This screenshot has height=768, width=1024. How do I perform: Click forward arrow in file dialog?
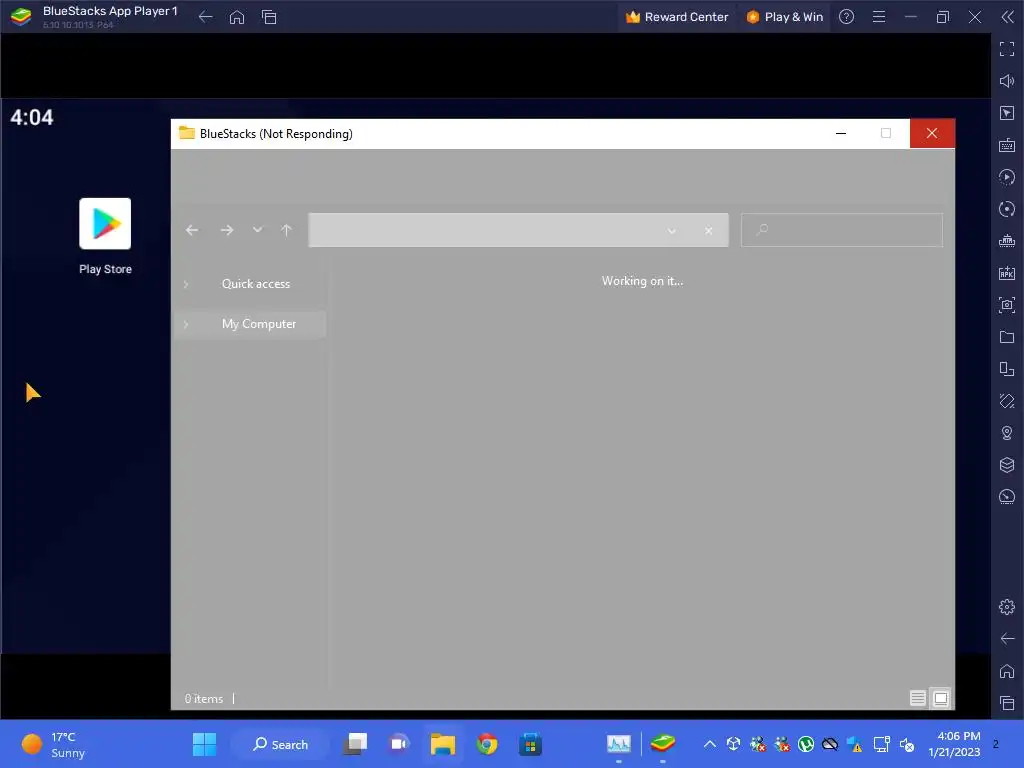pyautogui.click(x=227, y=230)
